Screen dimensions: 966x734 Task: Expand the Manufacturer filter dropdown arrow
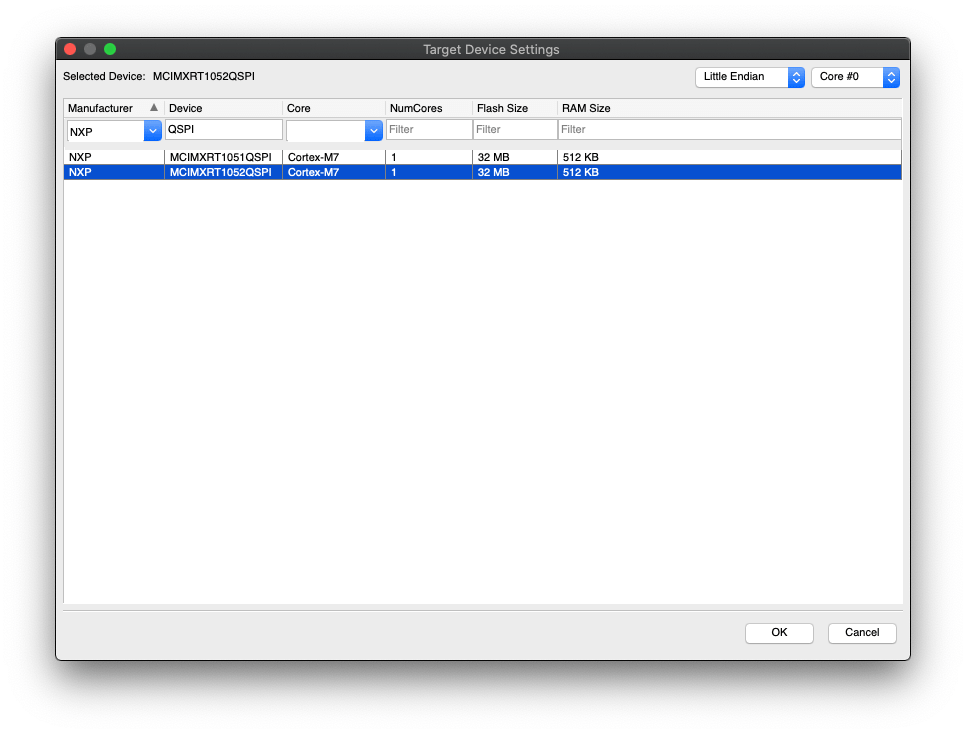coord(153,131)
